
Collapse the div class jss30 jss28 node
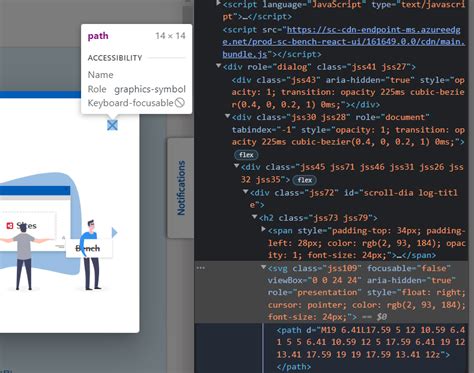[228, 116]
